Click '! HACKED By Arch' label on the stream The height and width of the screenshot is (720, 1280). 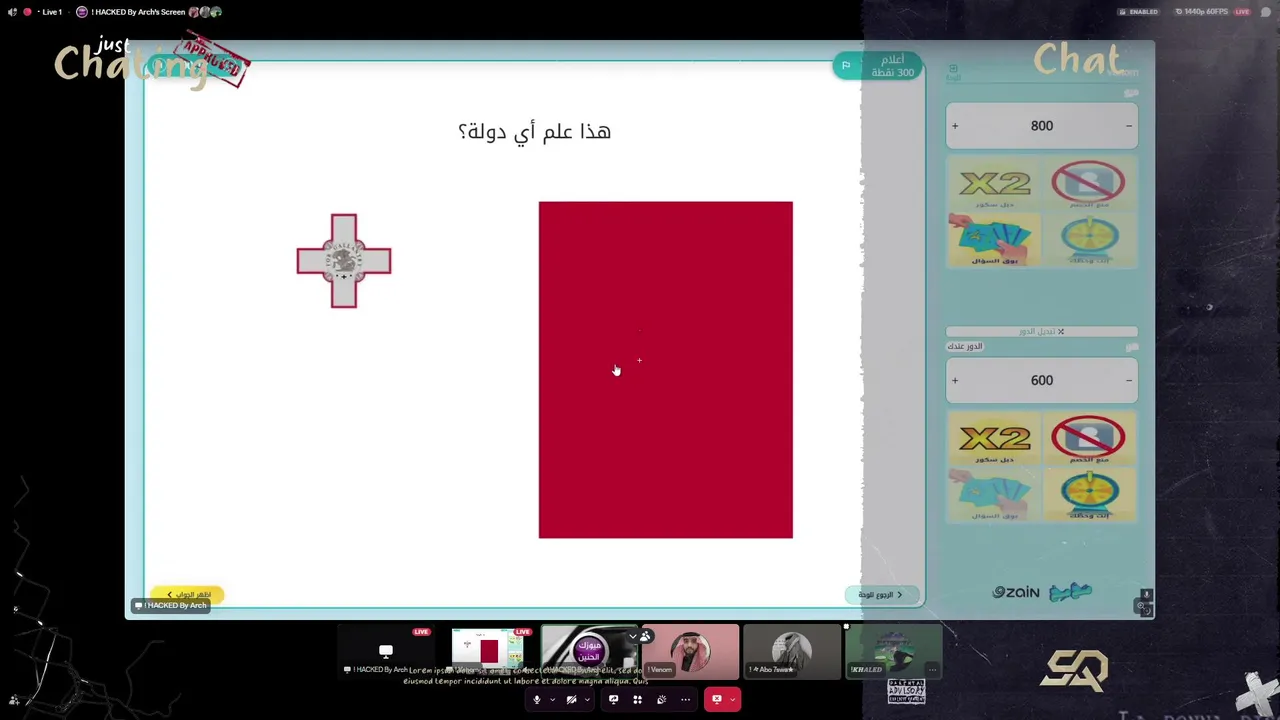point(172,605)
